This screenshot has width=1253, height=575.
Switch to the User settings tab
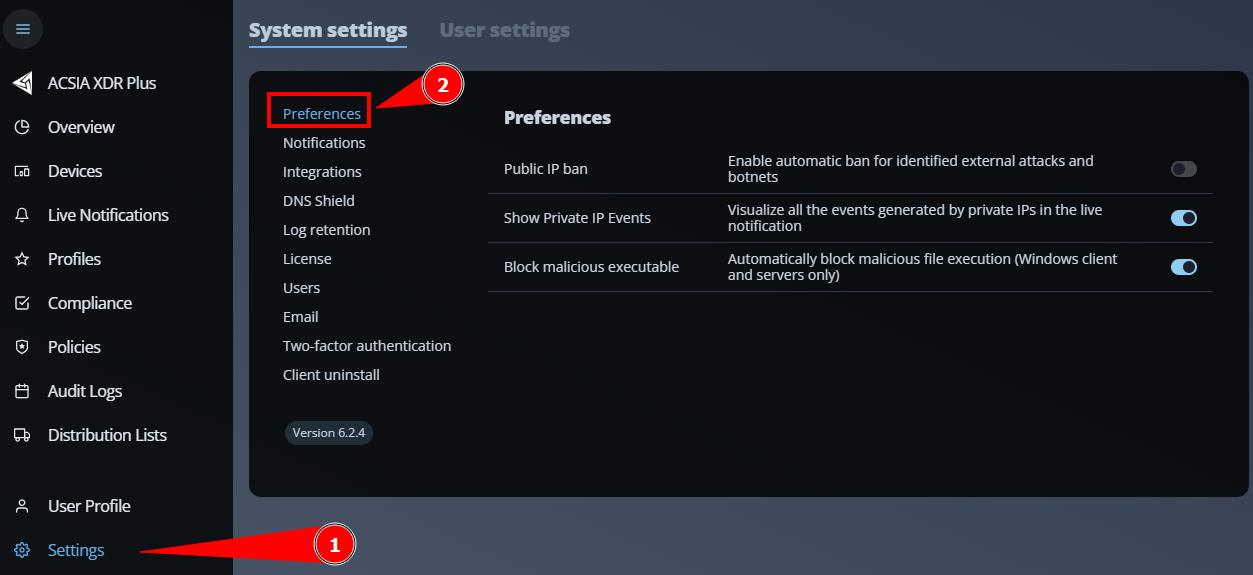(x=505, y=30)
